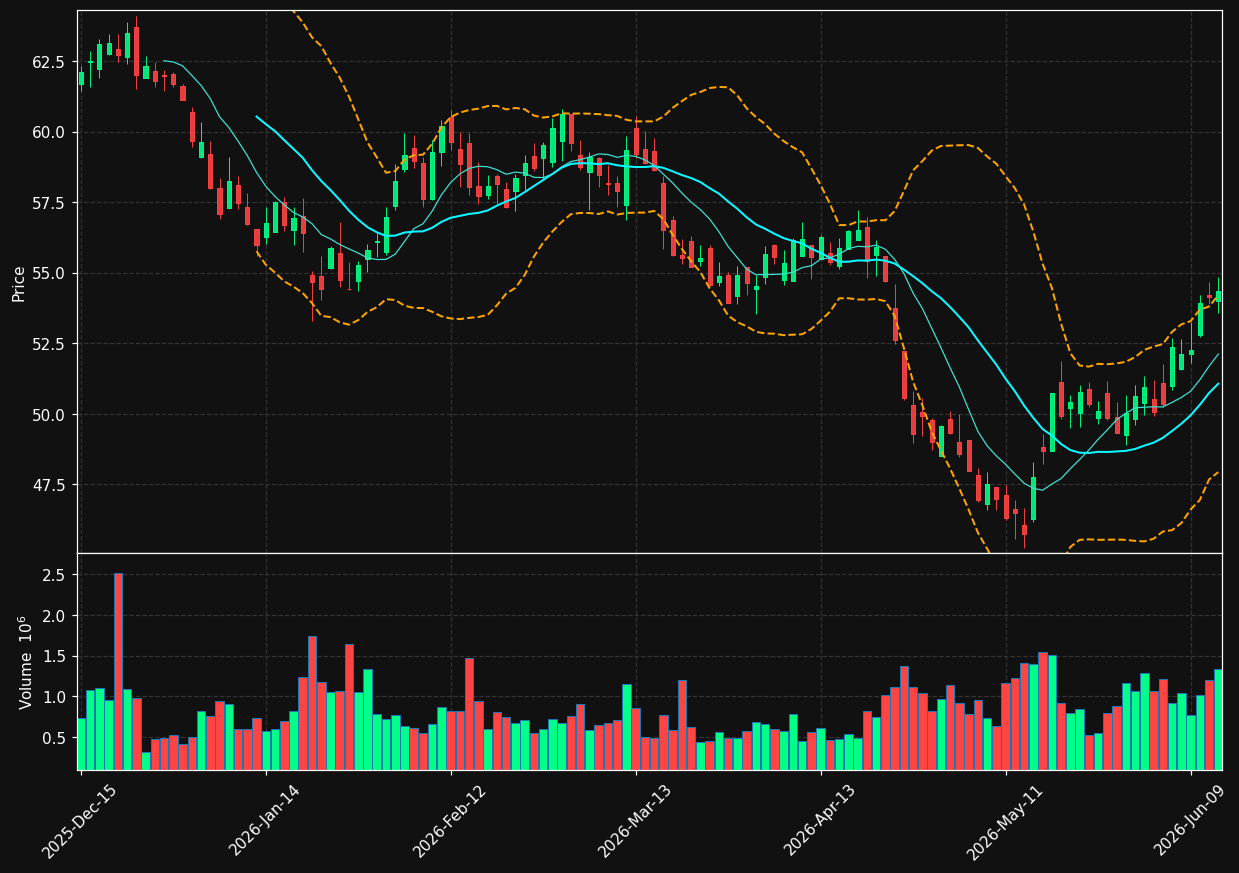The height and width of the screenshot is (873, 1239).
Task: Click the 55.0 price axis value
Action: (49, 273)
